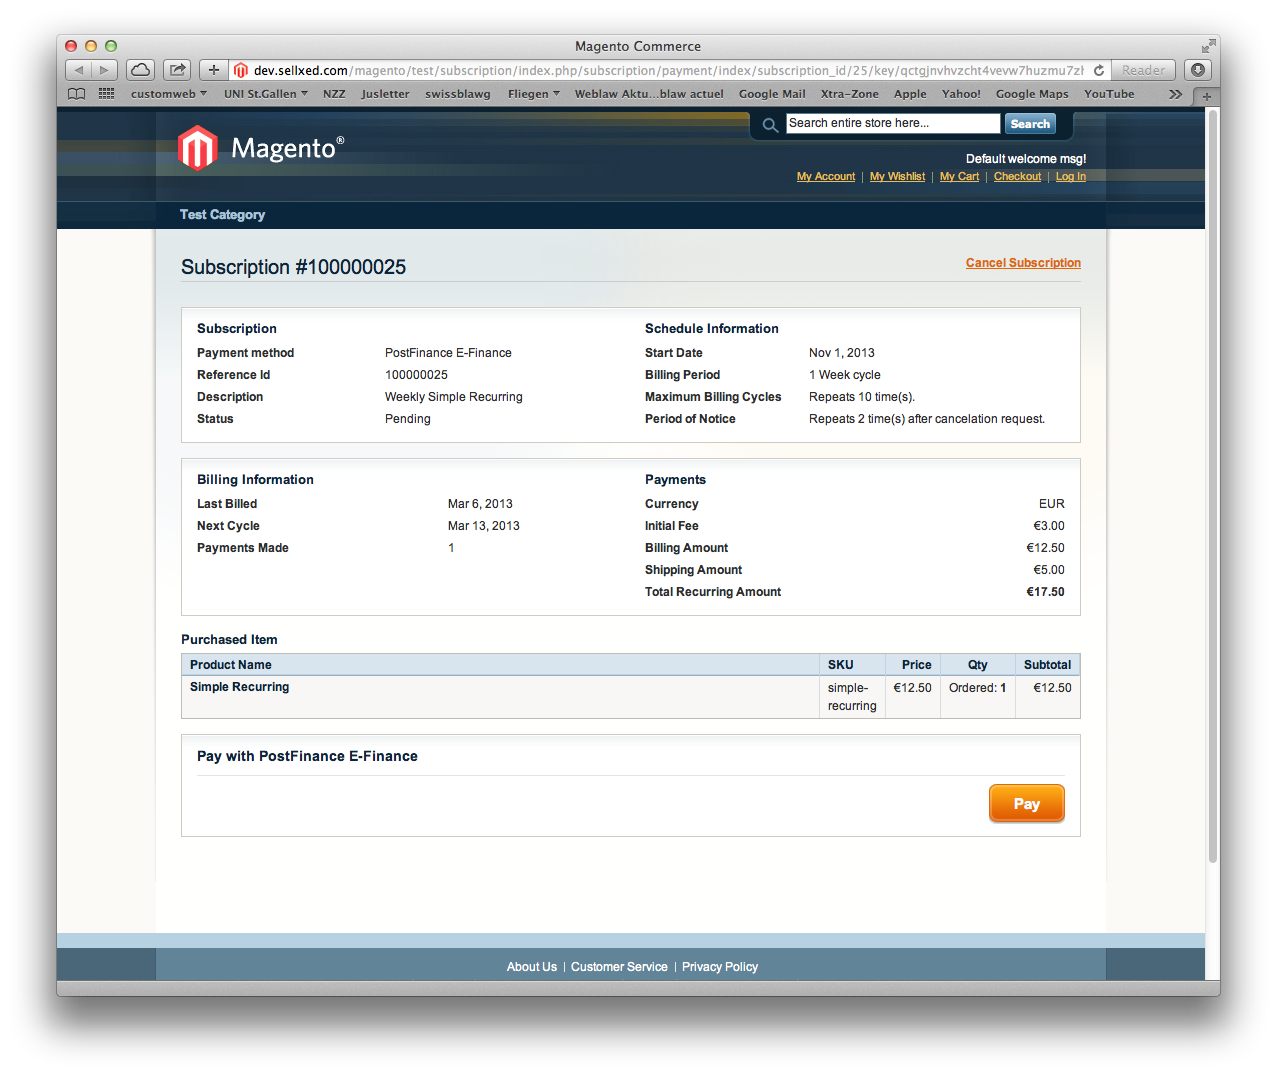Reload the page with the refresh icon
This screenshot has width=1277, height=1075.
1099,70
